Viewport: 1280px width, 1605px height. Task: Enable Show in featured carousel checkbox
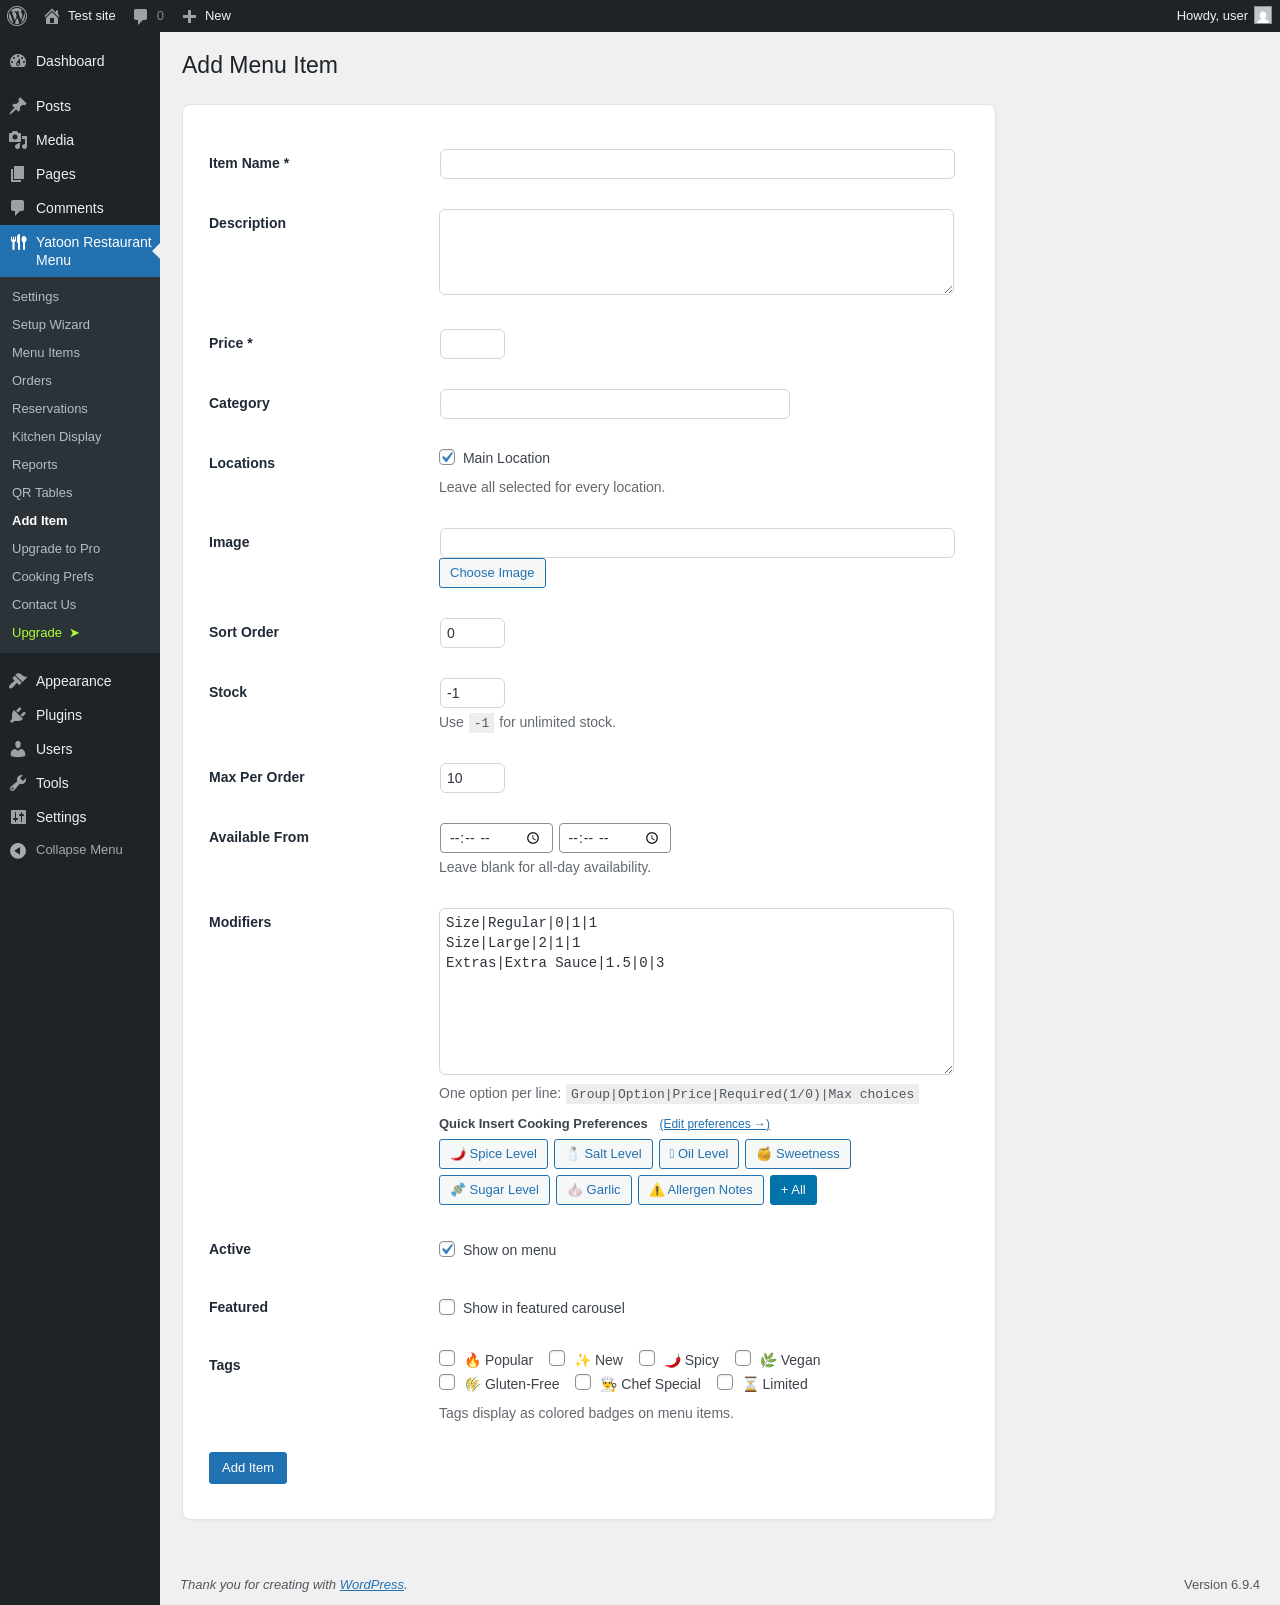point(447,1307)
